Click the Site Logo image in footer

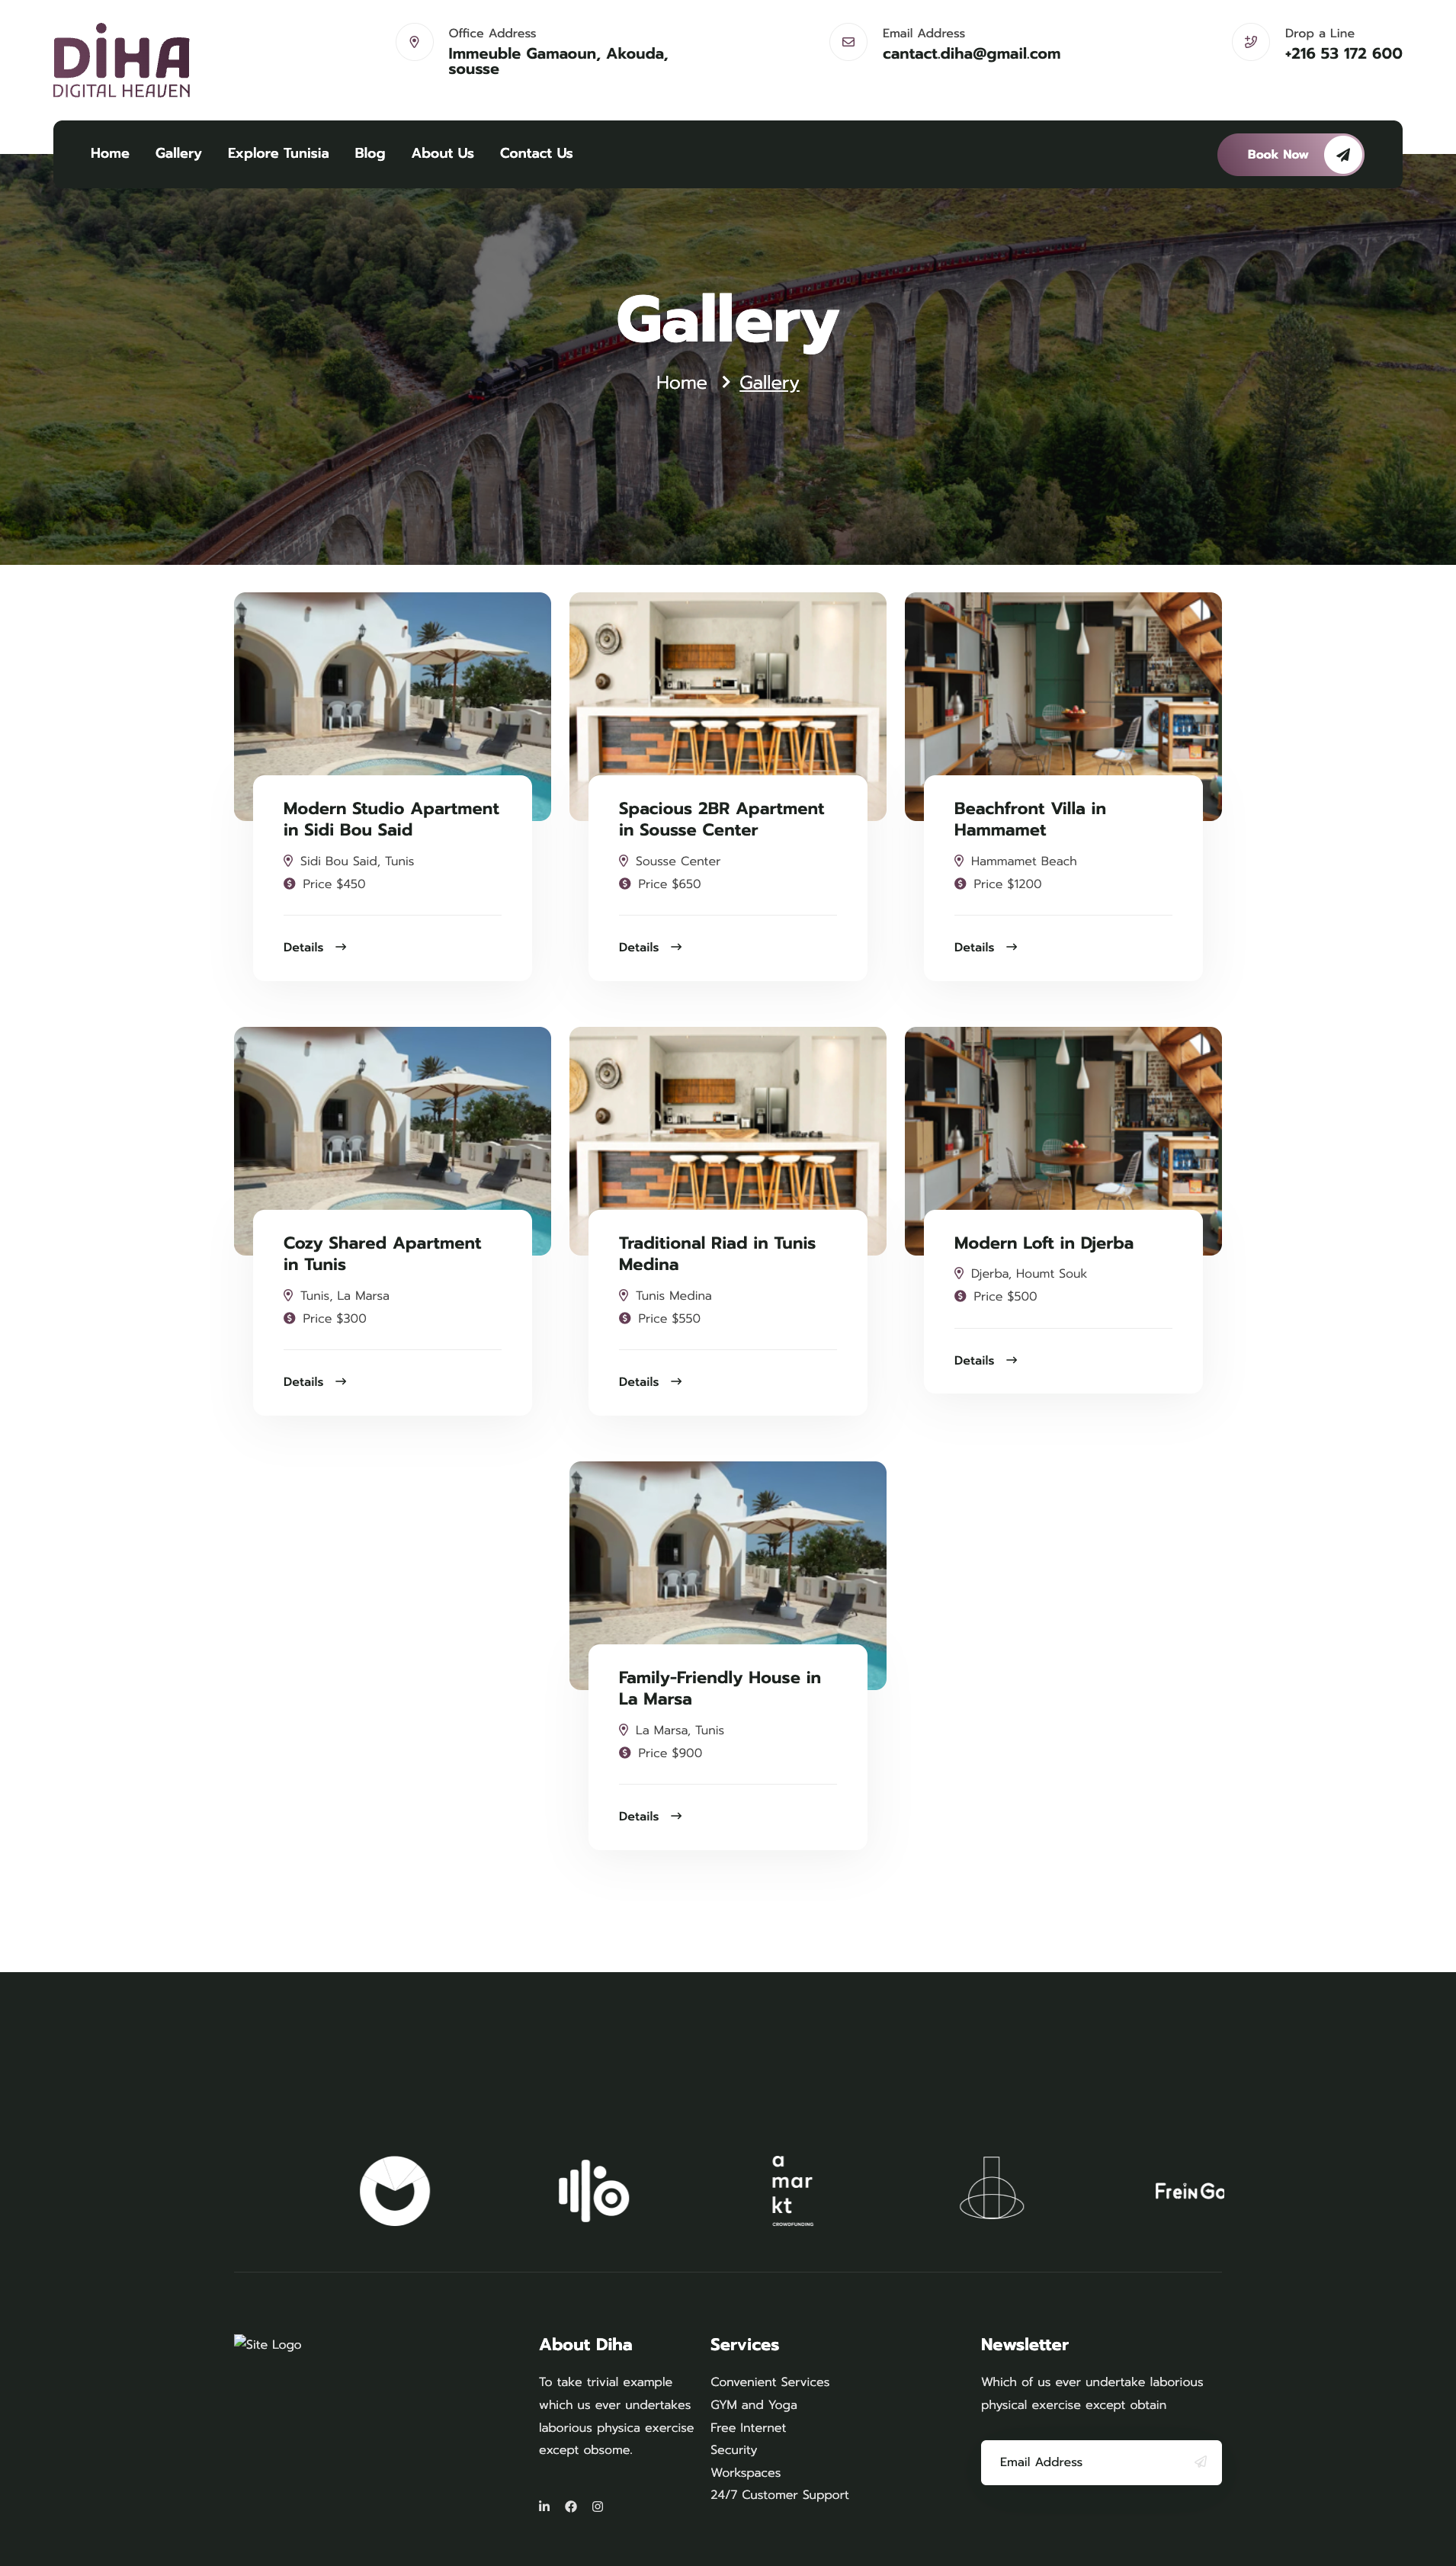(268, 2344)
